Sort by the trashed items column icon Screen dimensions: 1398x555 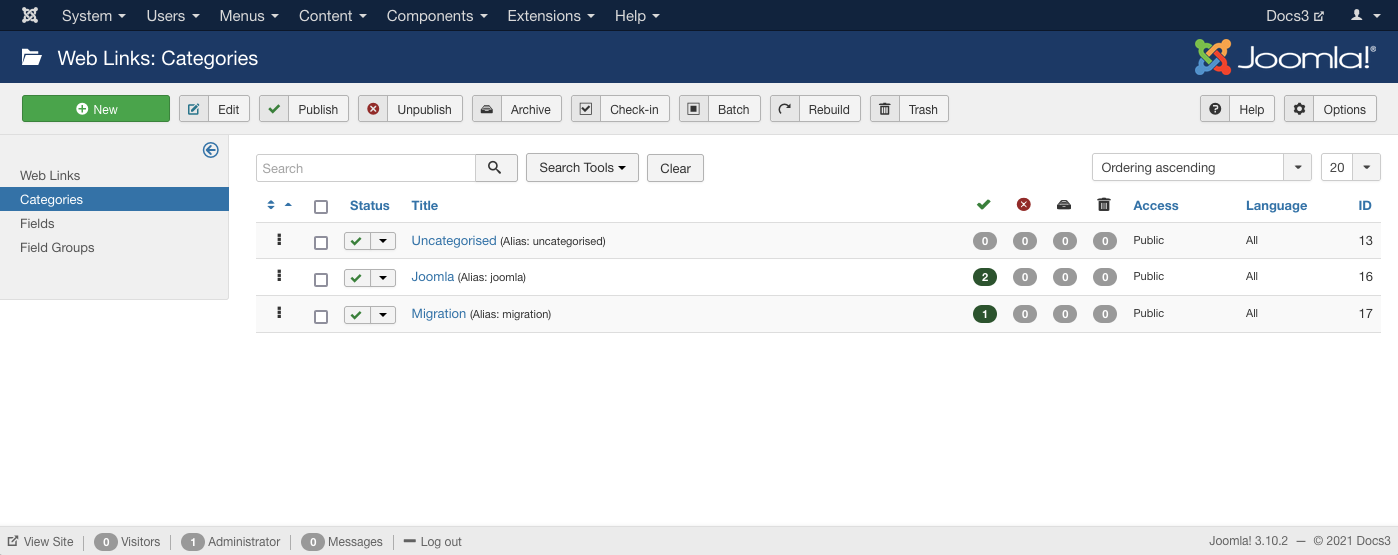1103,205
